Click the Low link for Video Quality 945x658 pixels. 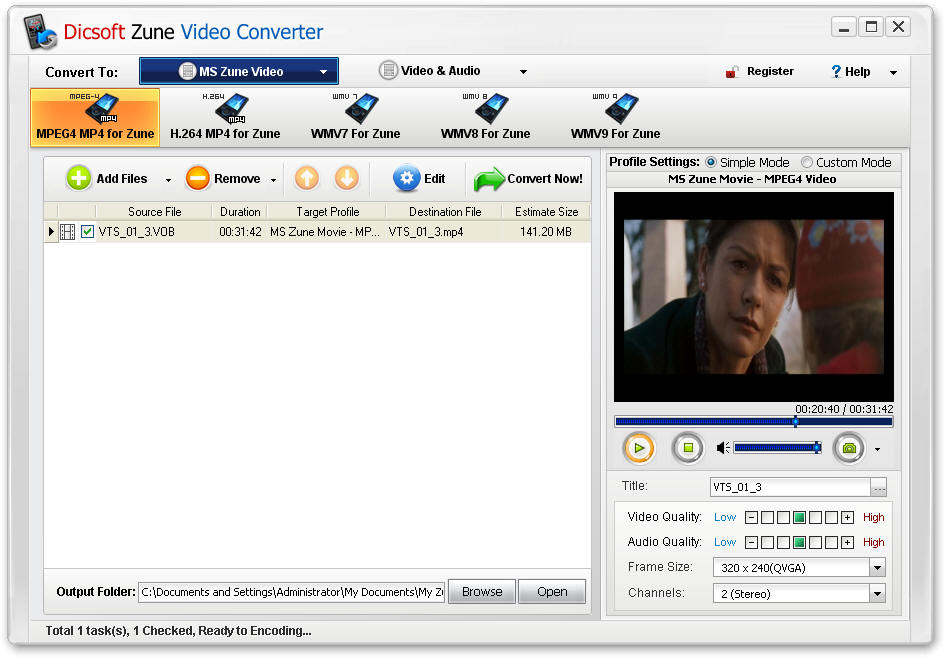click(x=725, y=518)
